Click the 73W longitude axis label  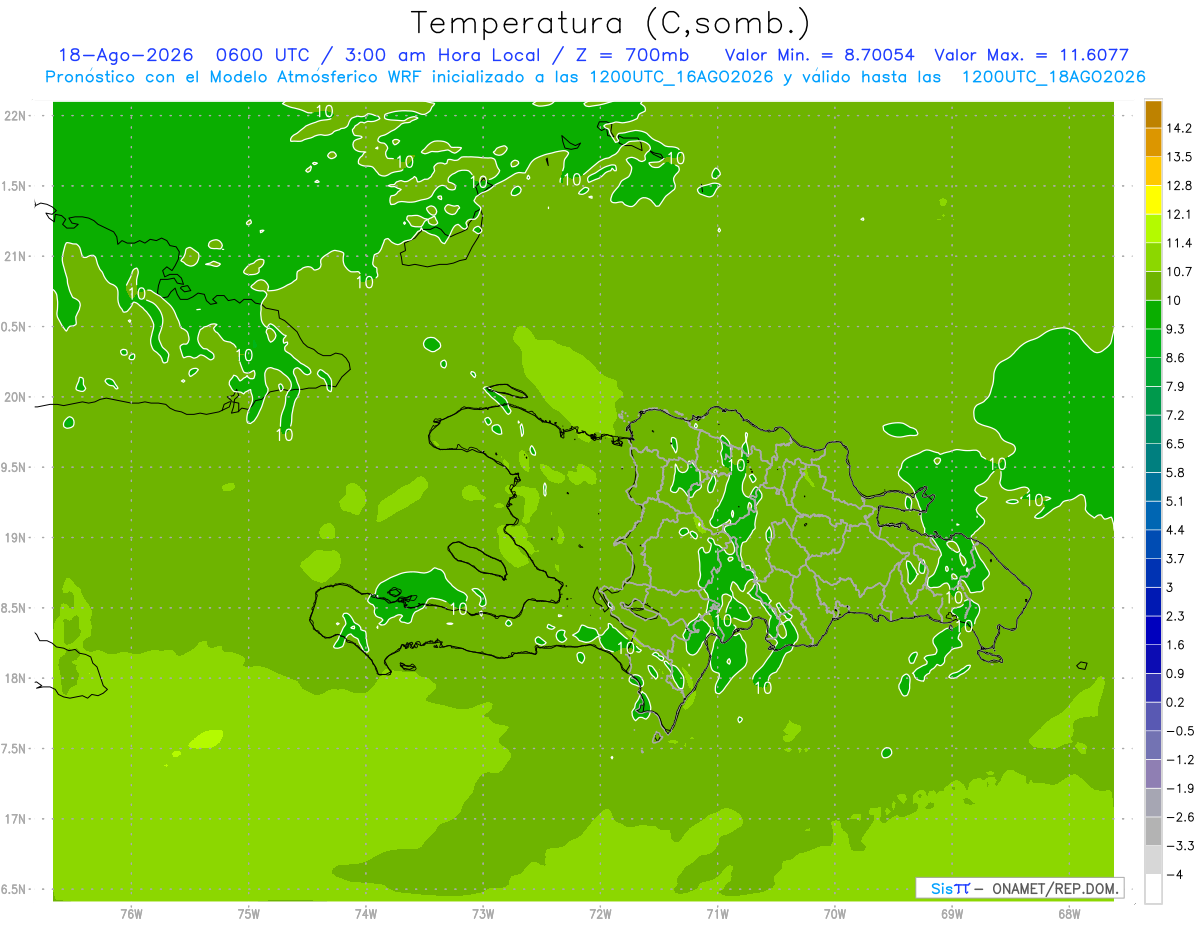483,914
